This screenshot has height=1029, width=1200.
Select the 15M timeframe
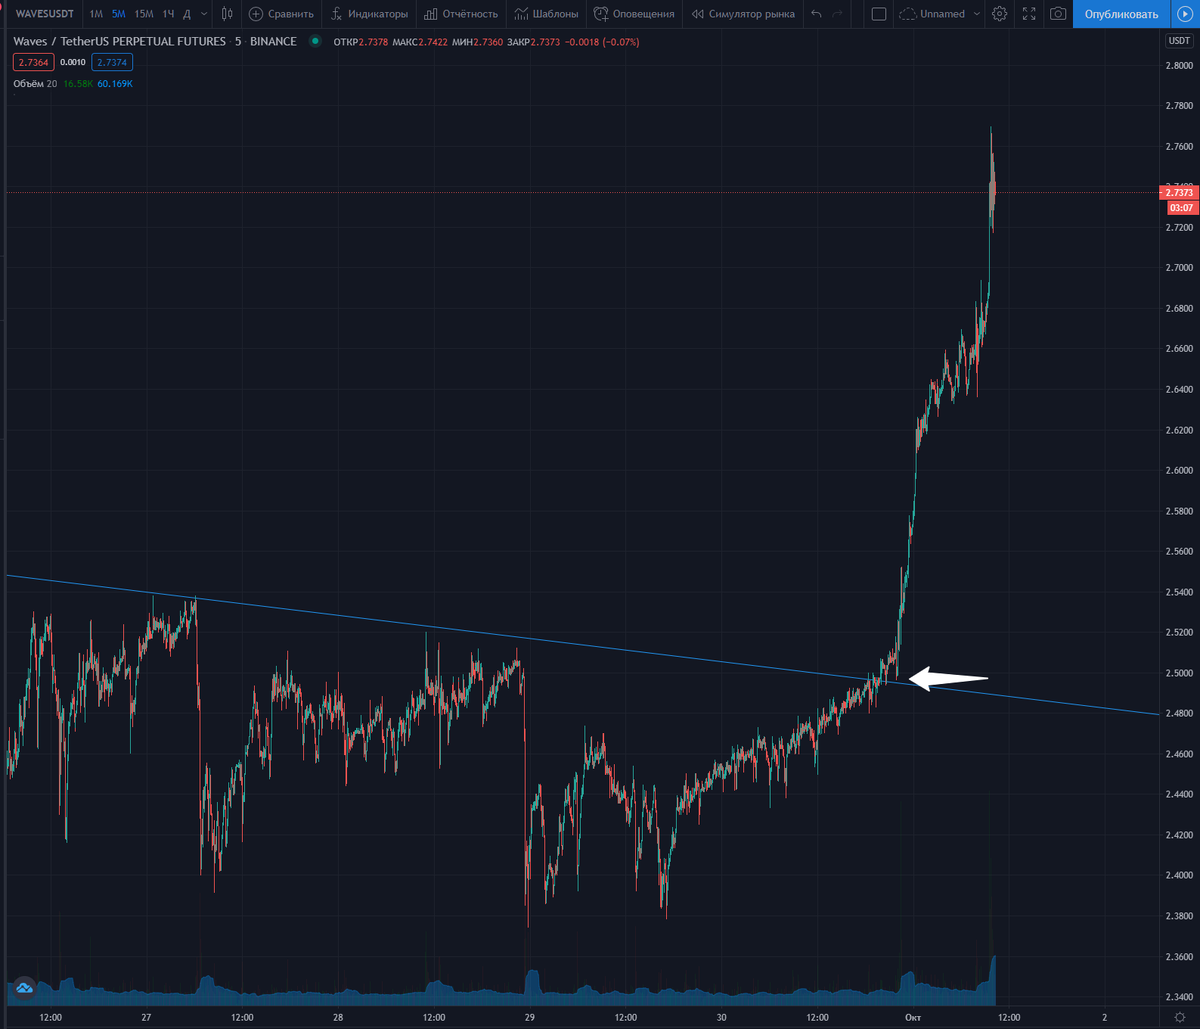[x=144, y=14]
